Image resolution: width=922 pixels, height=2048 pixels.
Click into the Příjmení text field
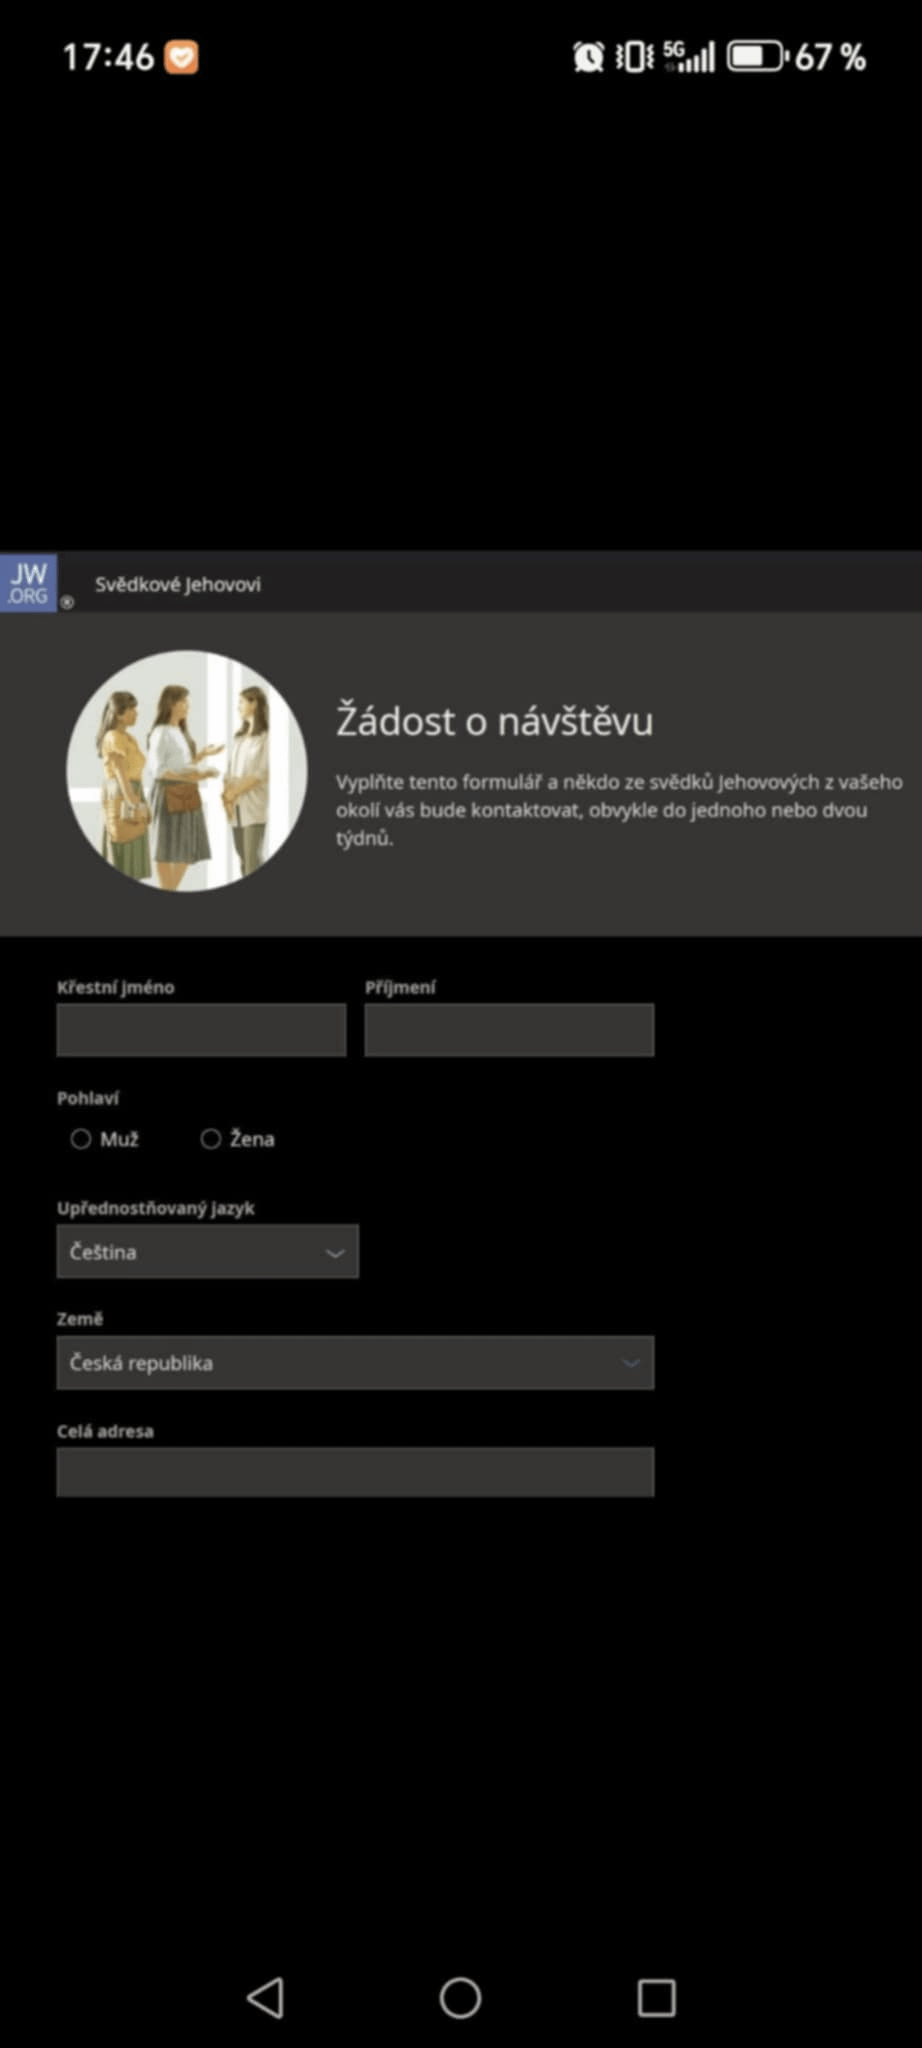509,1030
